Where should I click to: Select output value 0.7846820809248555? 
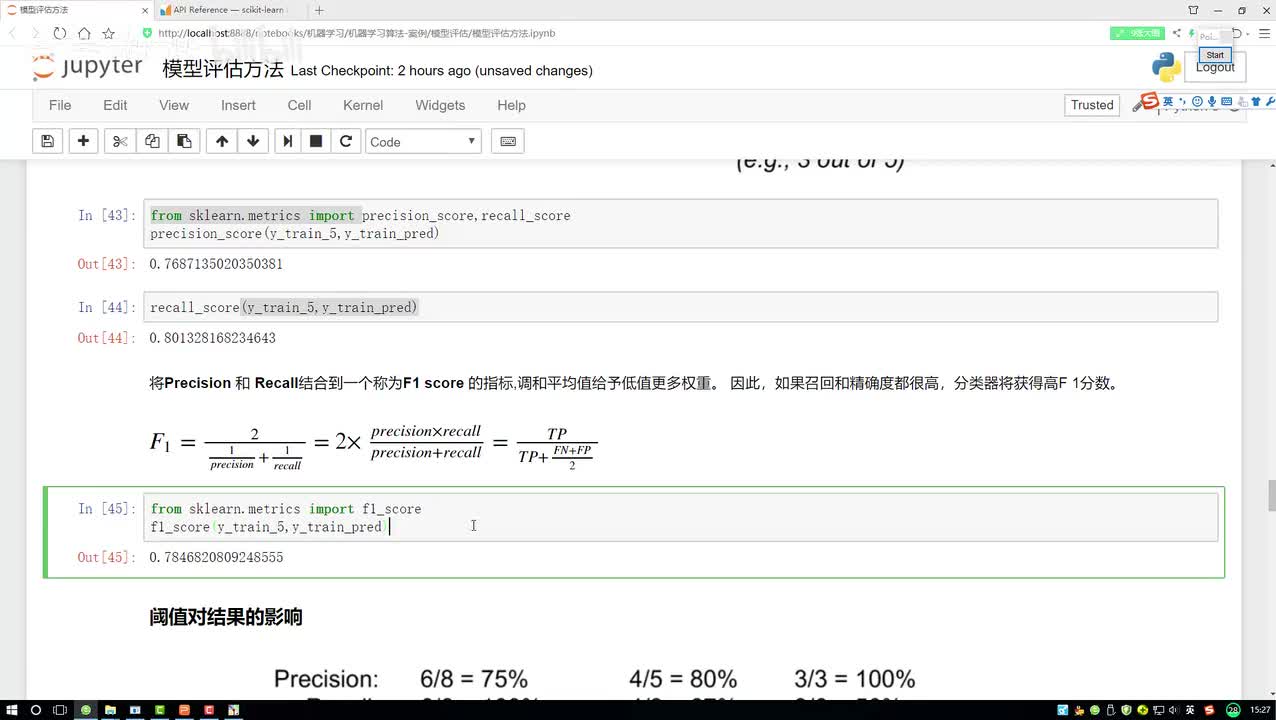click(x=216, y=557)
